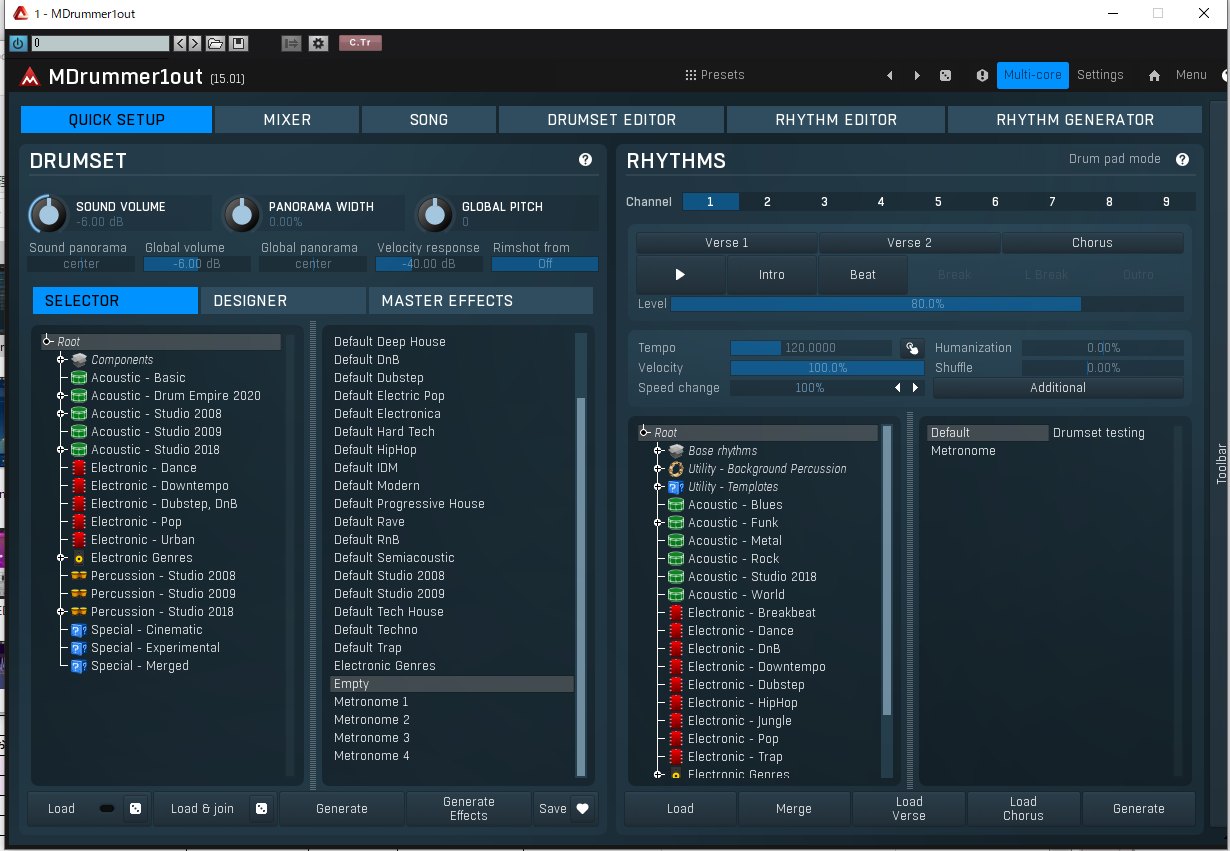Adjust the Level 80.0% slider
Image resolution: width=1230 pixels, height=851 pixels.
click(927, 304)
